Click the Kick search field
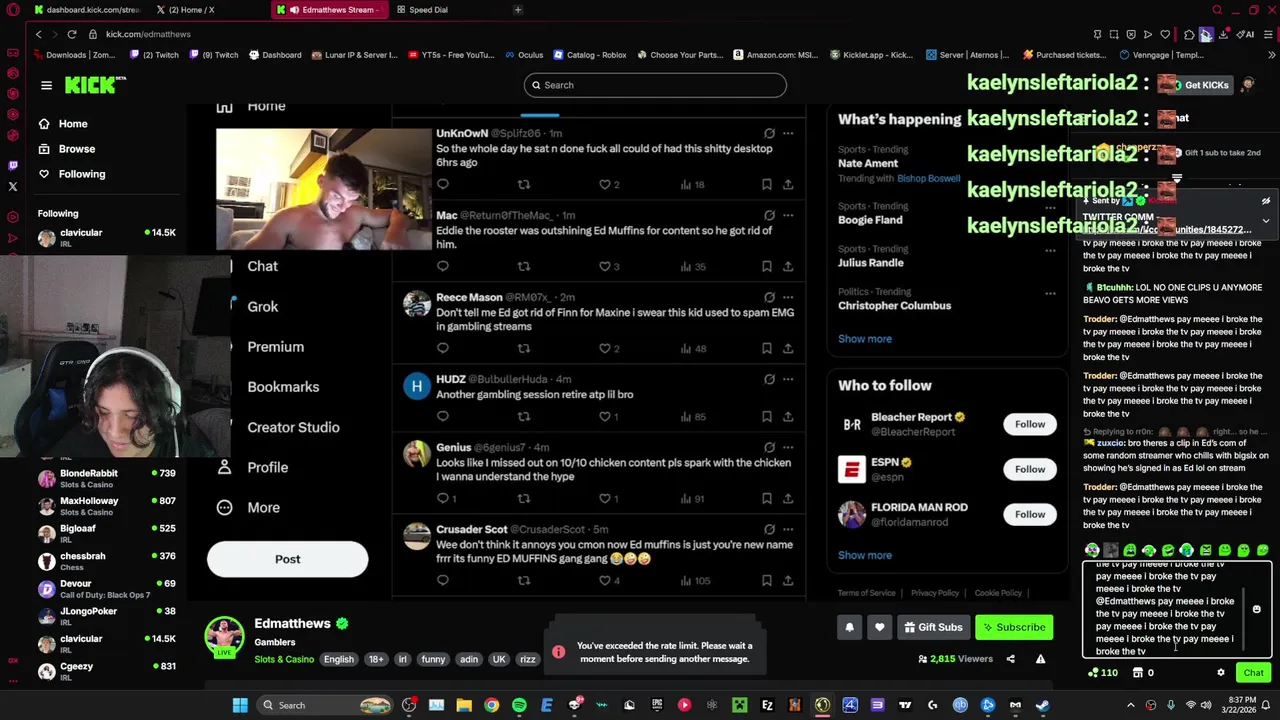 (655, 85)
